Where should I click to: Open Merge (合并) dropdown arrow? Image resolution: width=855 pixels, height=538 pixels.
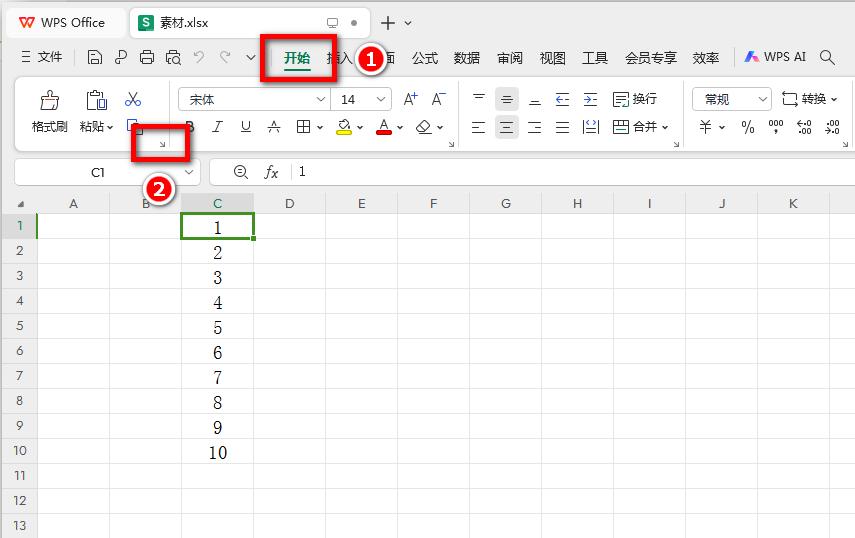(x=665, y=128)
